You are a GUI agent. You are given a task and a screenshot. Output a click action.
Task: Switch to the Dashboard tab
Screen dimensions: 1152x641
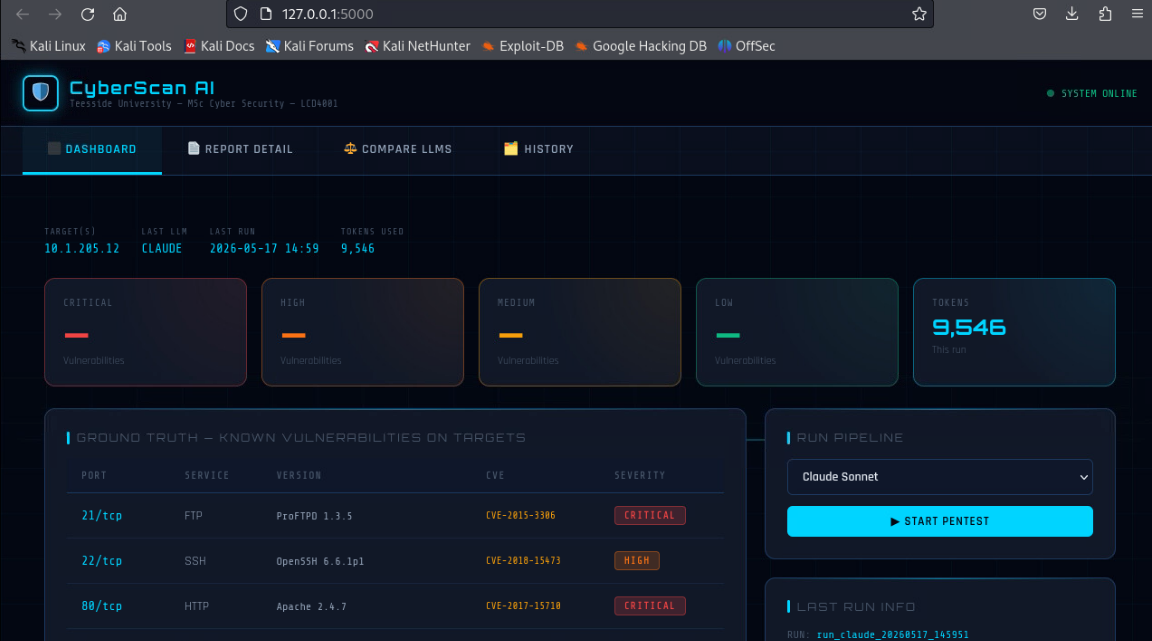(93, 149)
